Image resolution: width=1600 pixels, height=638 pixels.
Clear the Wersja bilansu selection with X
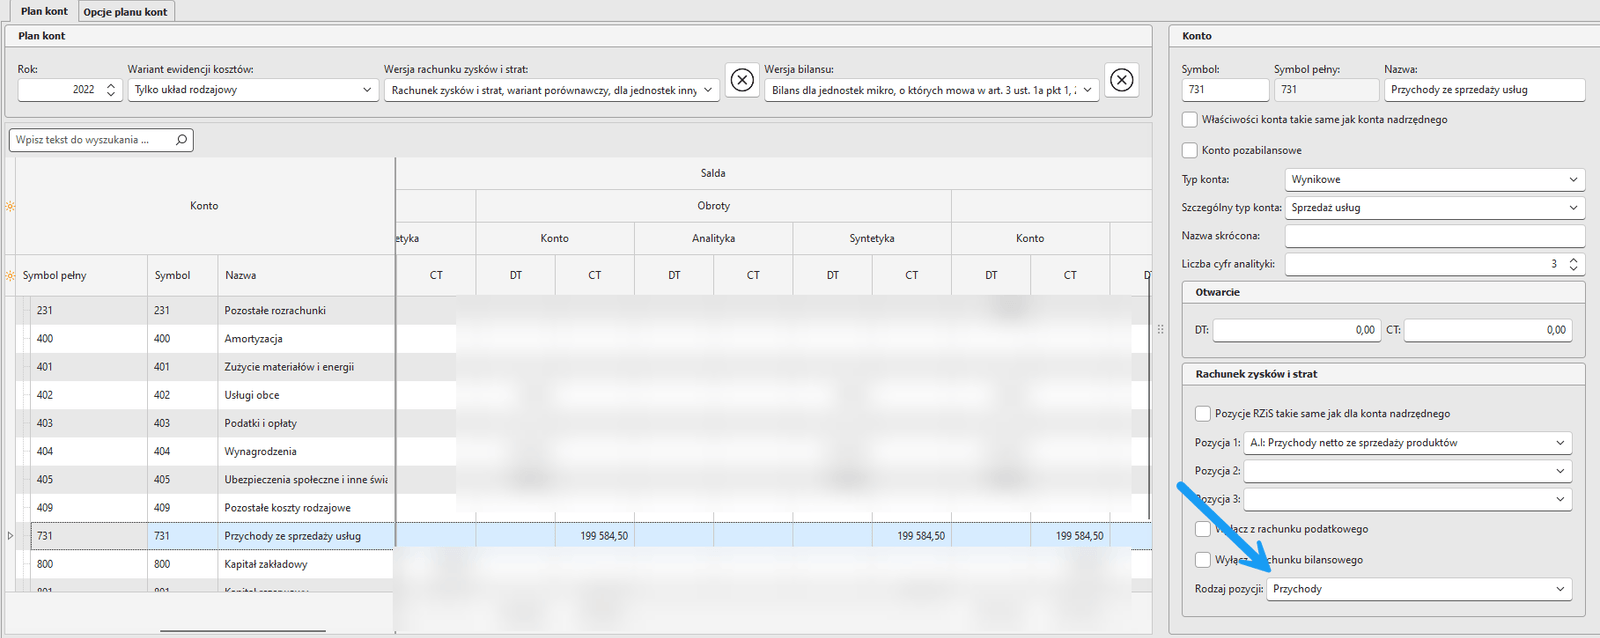1122,80
